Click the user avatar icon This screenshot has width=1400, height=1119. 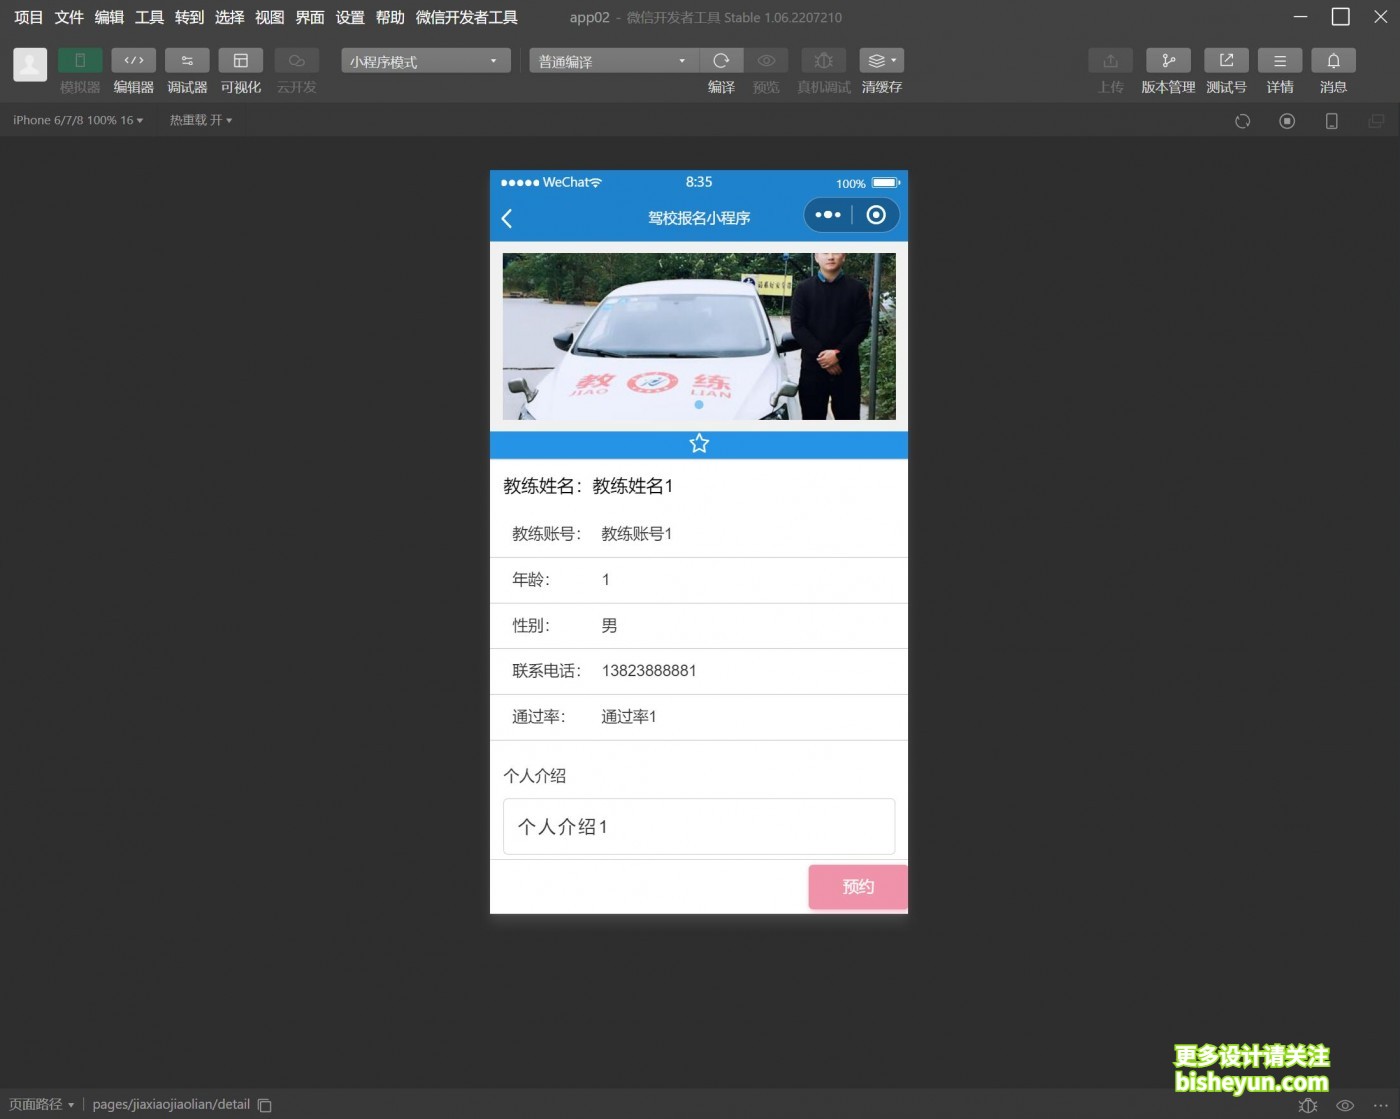(30, 65)
